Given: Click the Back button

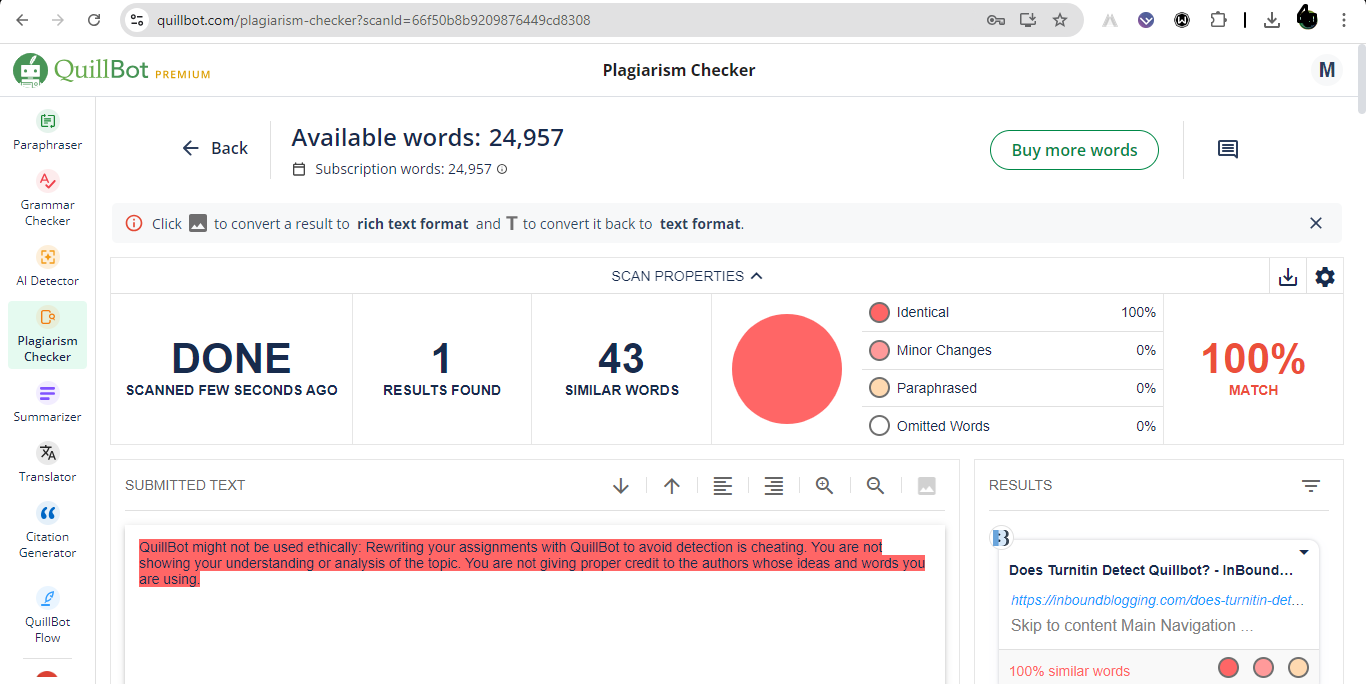Looking at the screenshot, I should (x=215, y=148).
